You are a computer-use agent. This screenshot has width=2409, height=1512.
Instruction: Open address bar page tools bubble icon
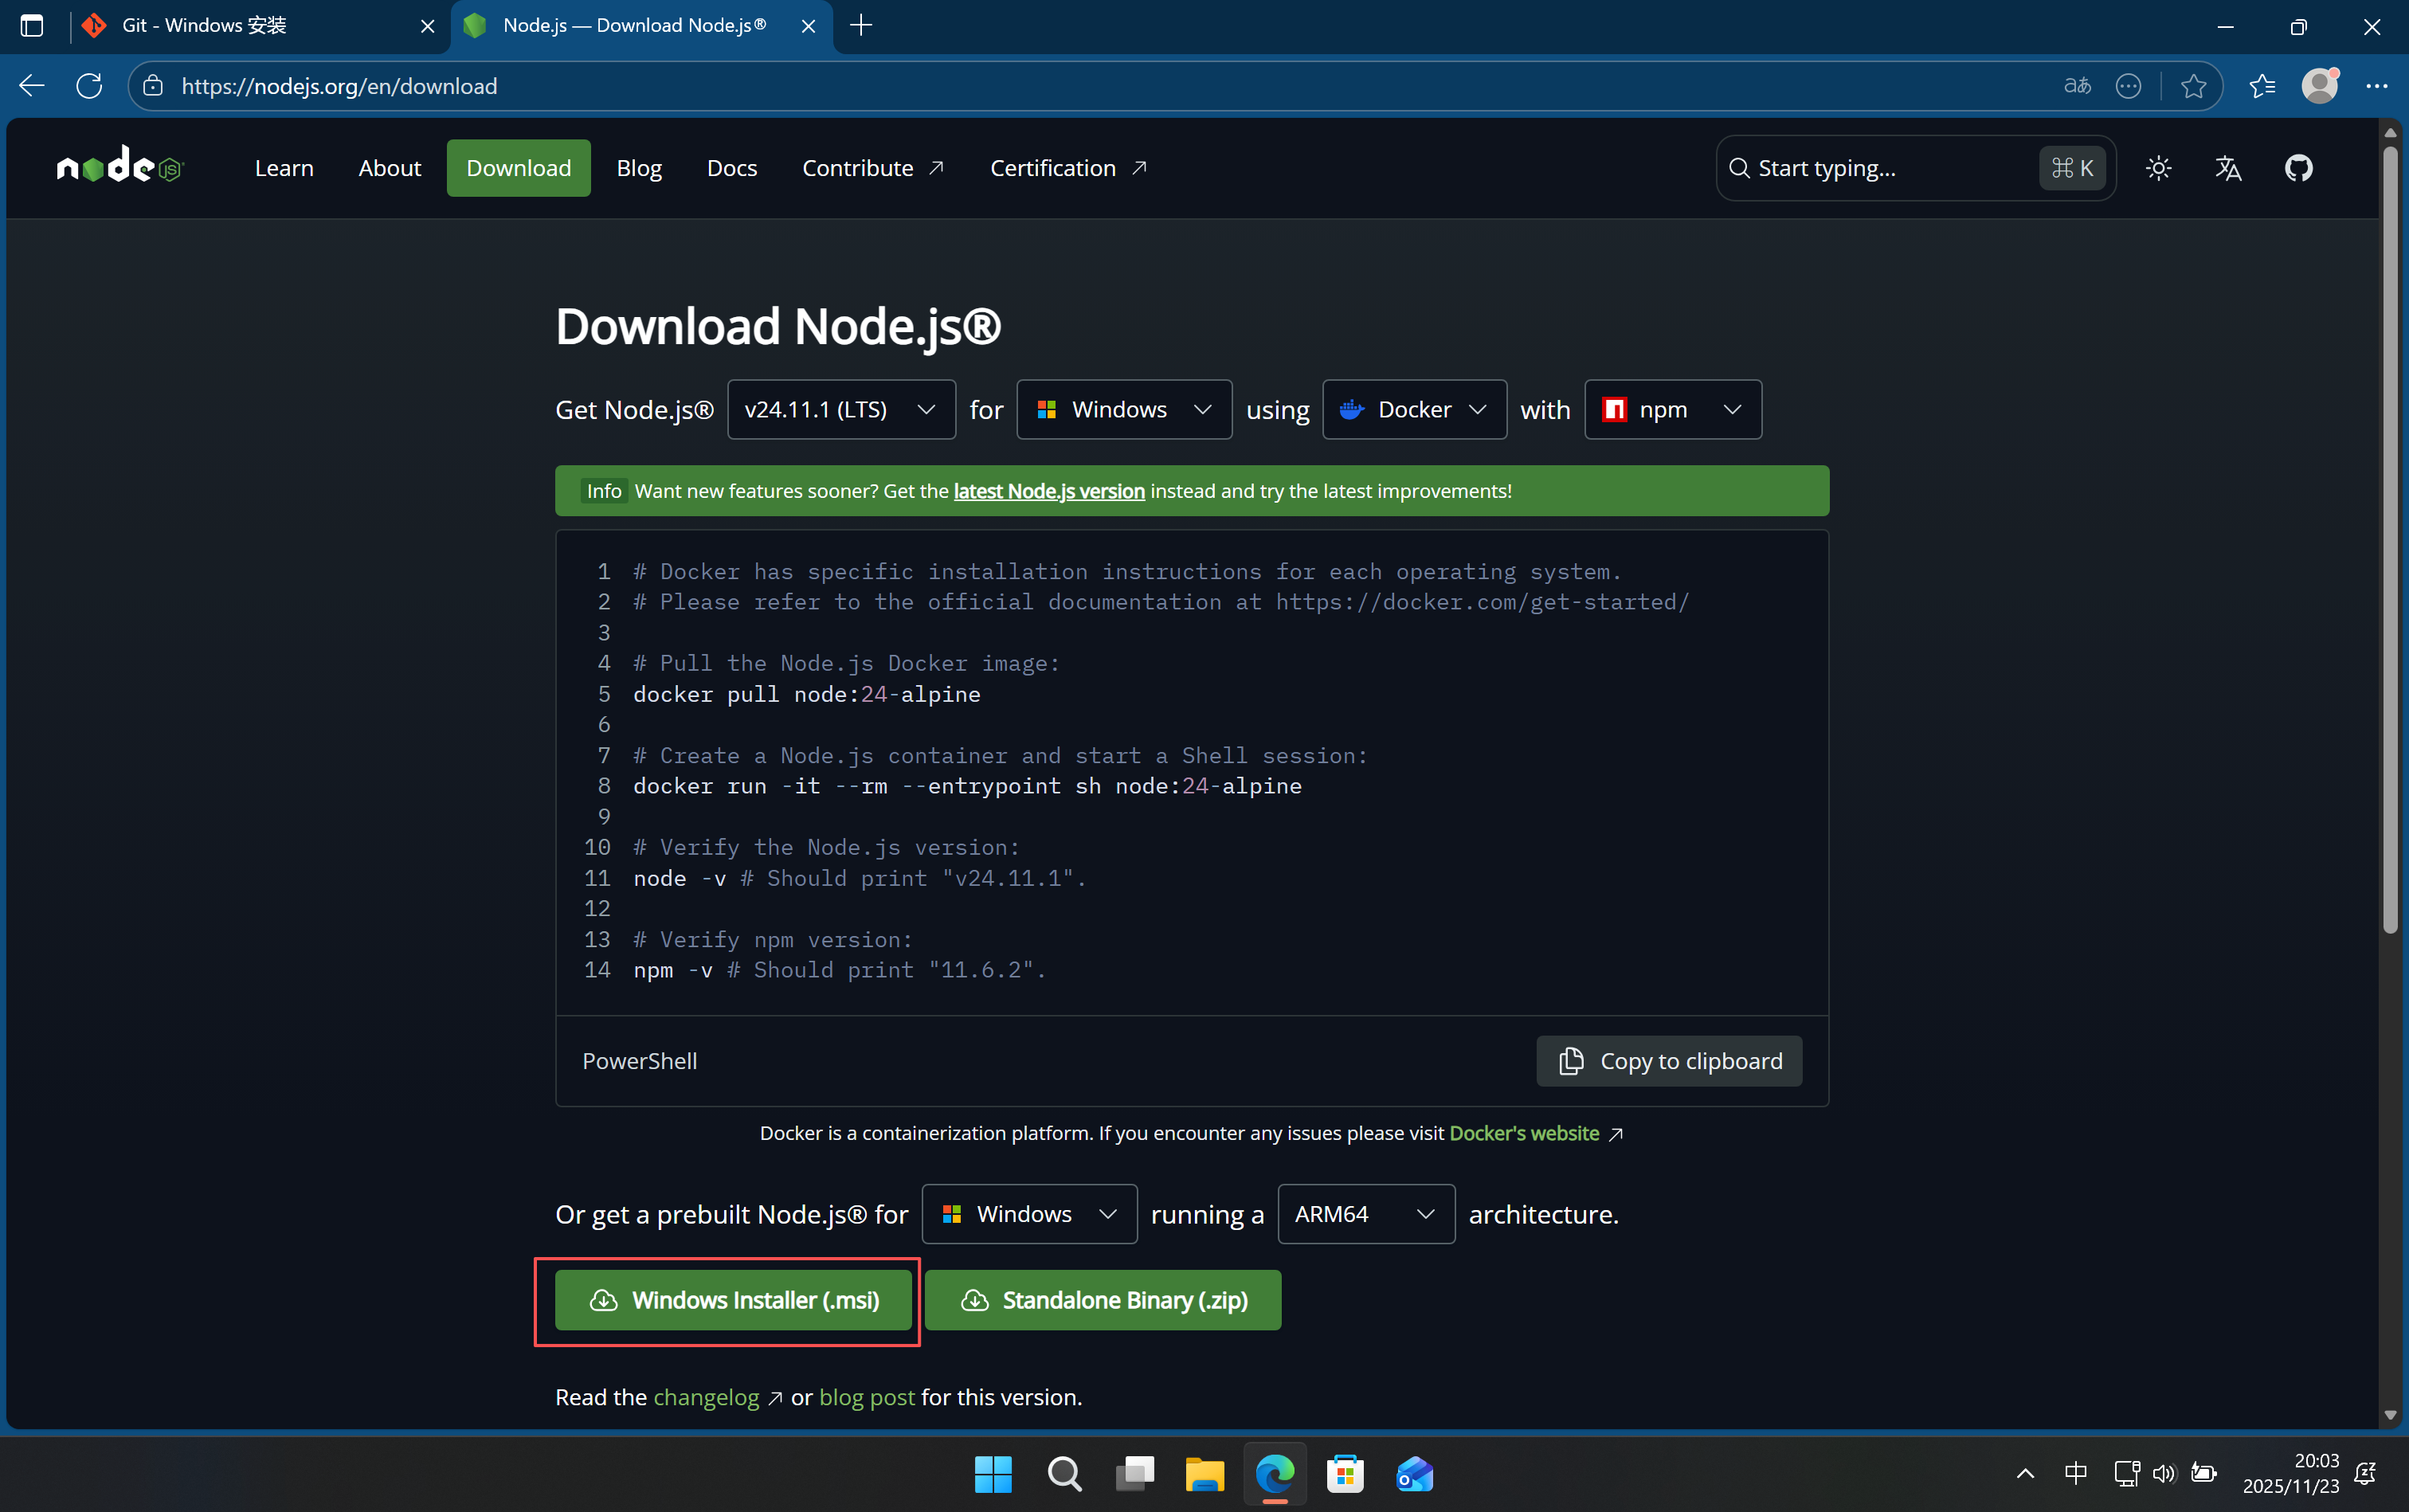2128,86
